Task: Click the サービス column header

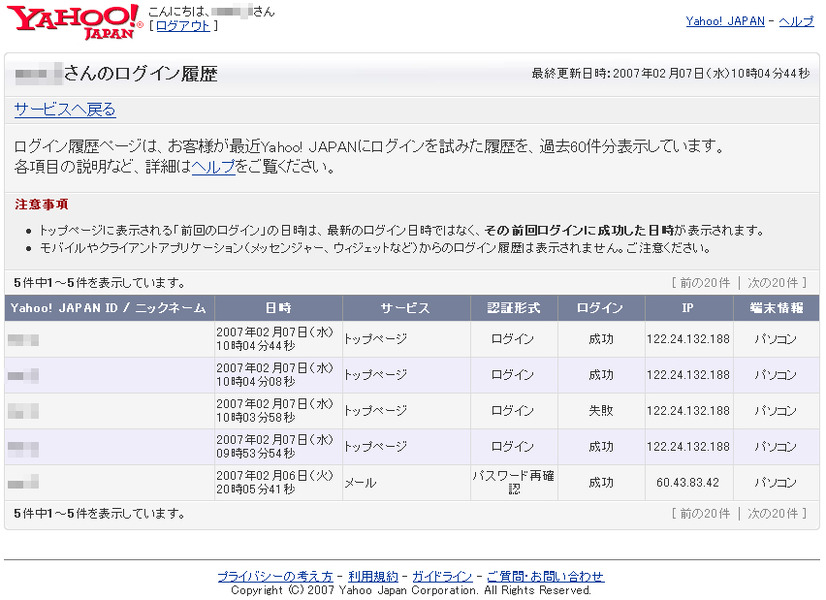Action: click(x=406, y=308)
